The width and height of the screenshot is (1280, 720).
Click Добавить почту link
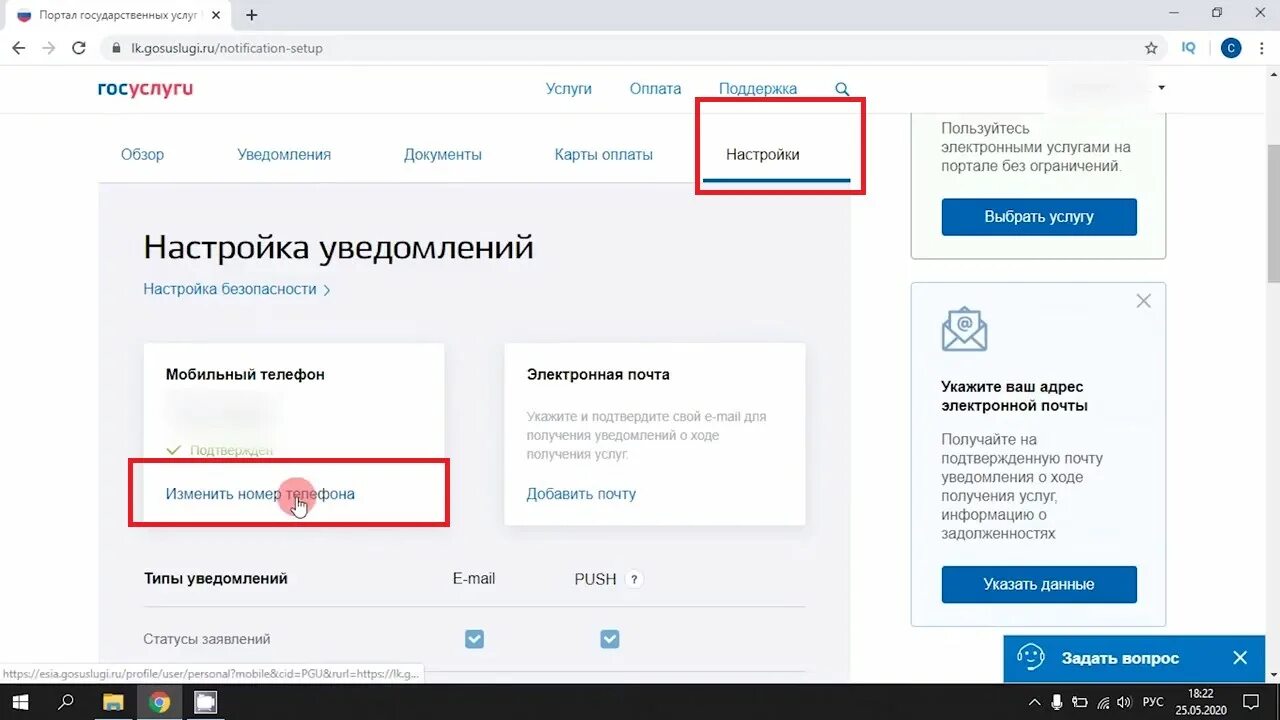point(581,494)
